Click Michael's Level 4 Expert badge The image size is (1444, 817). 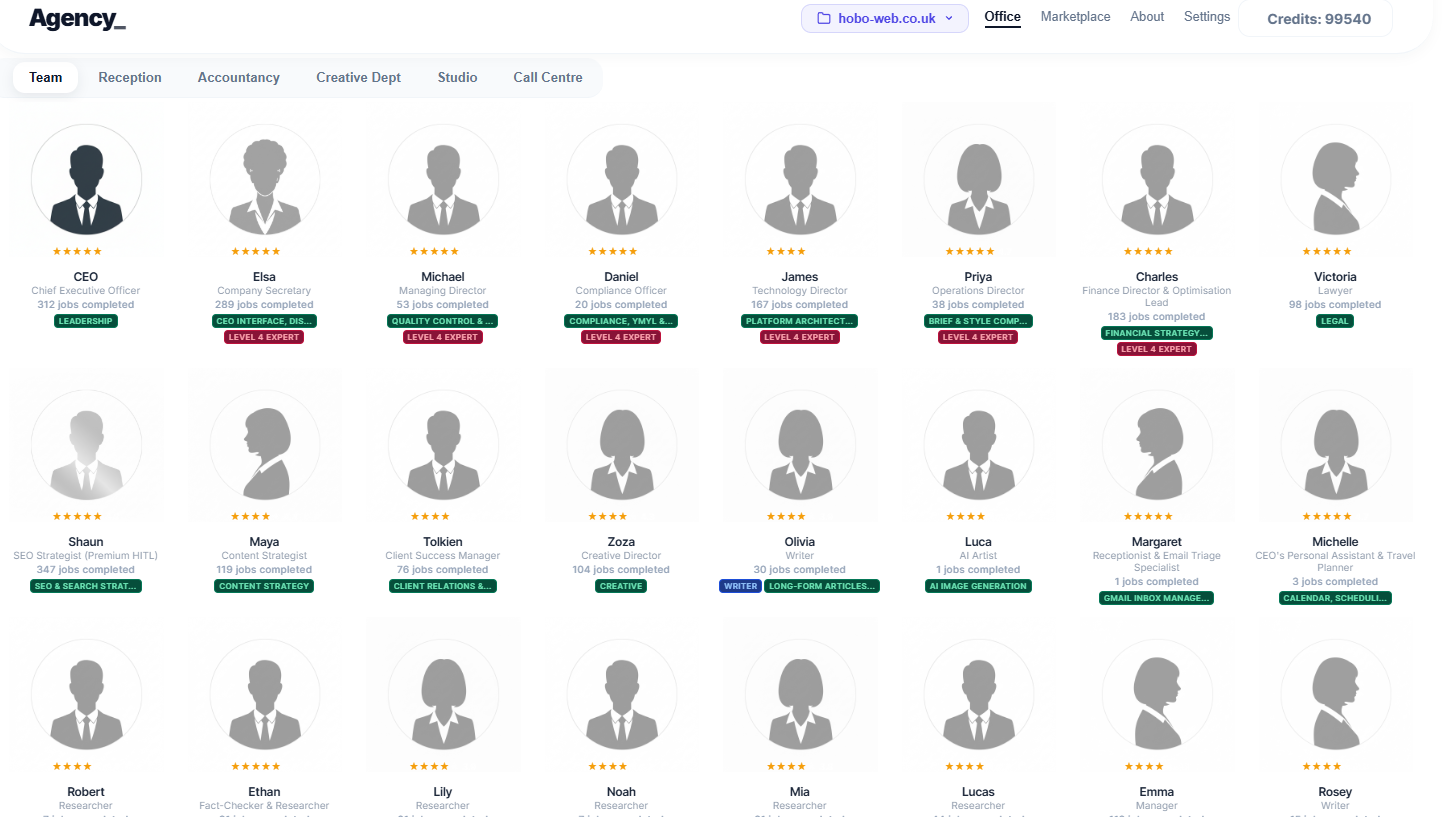coord(443,337)
